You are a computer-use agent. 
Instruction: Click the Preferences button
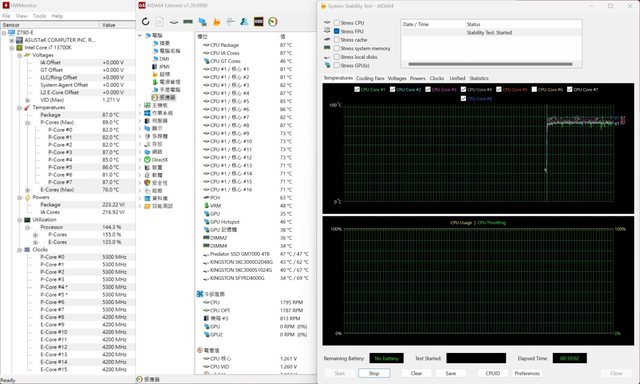pyautogui.click(x=527, y=373)
